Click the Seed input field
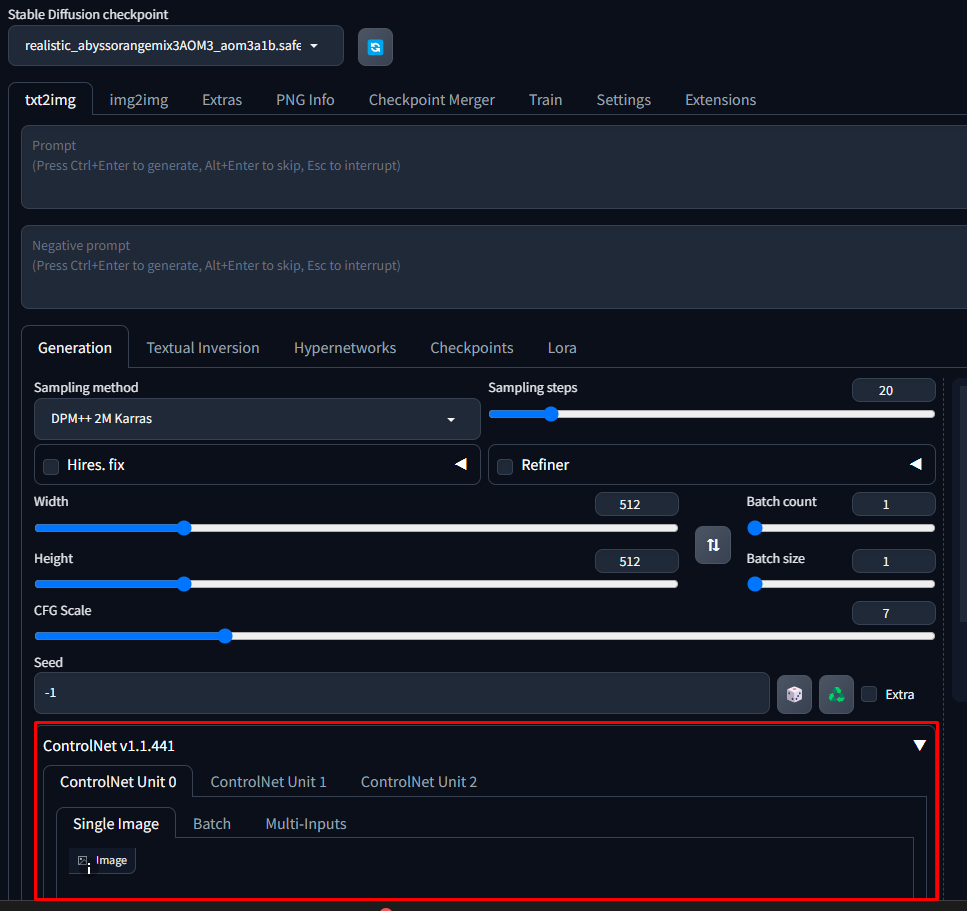 [400, 693]
